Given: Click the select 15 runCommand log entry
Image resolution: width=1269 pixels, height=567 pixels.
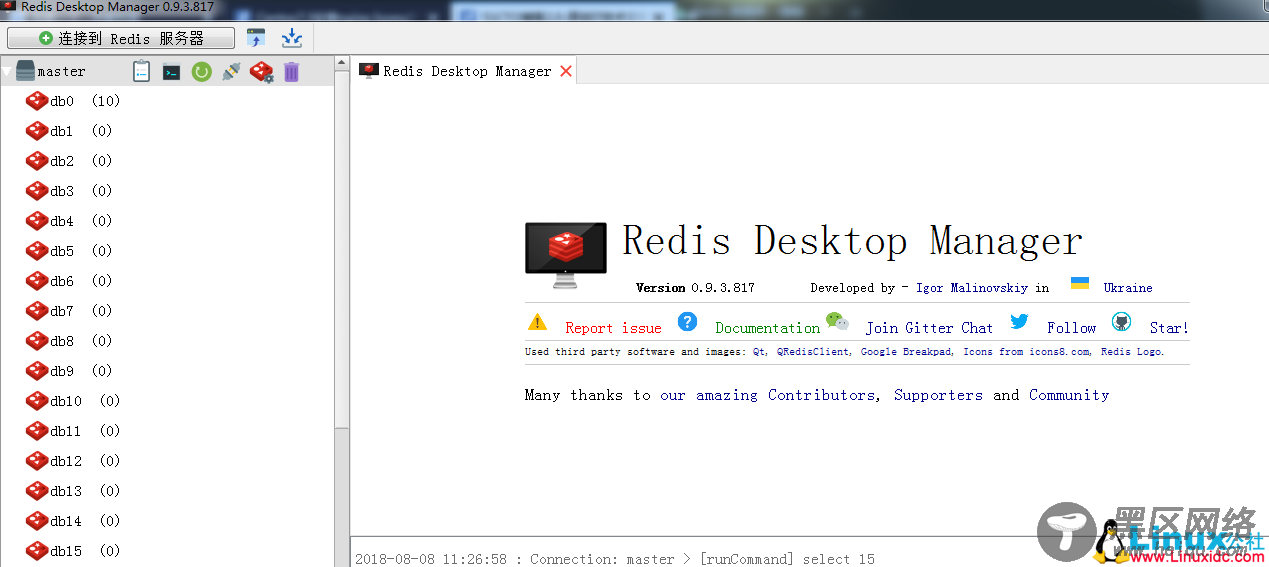Looking at the screenshot, I should coord(615,559).
